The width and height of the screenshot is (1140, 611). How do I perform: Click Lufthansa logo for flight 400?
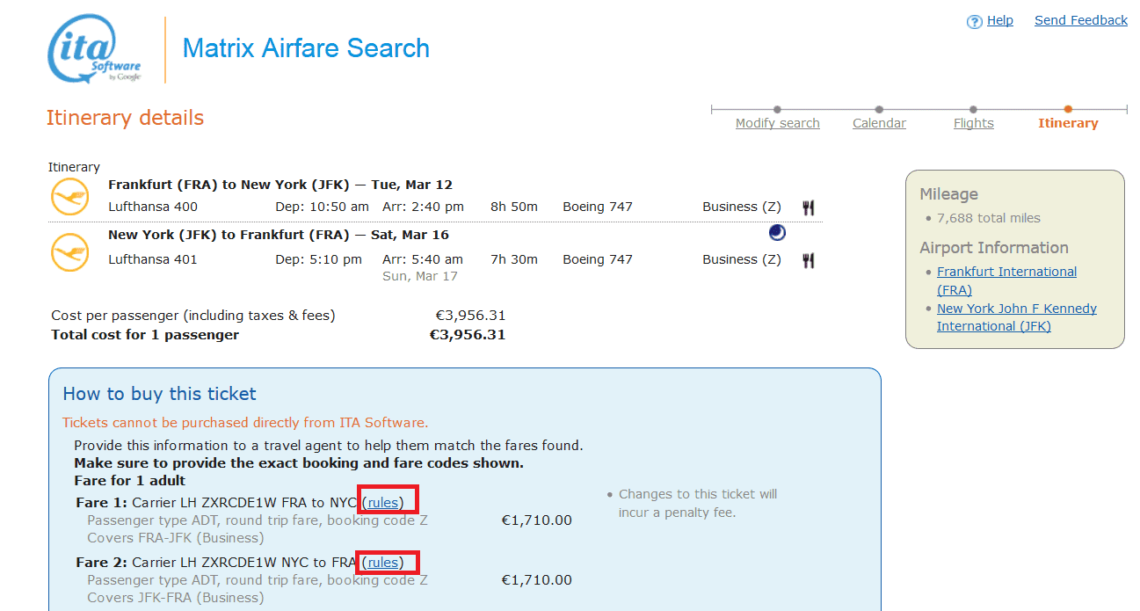70,197
